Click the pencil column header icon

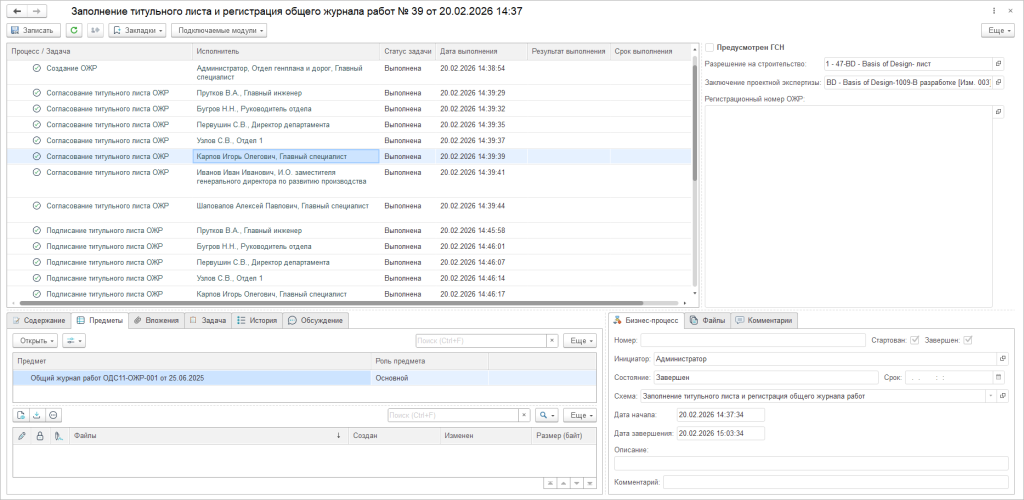(22, 435)
